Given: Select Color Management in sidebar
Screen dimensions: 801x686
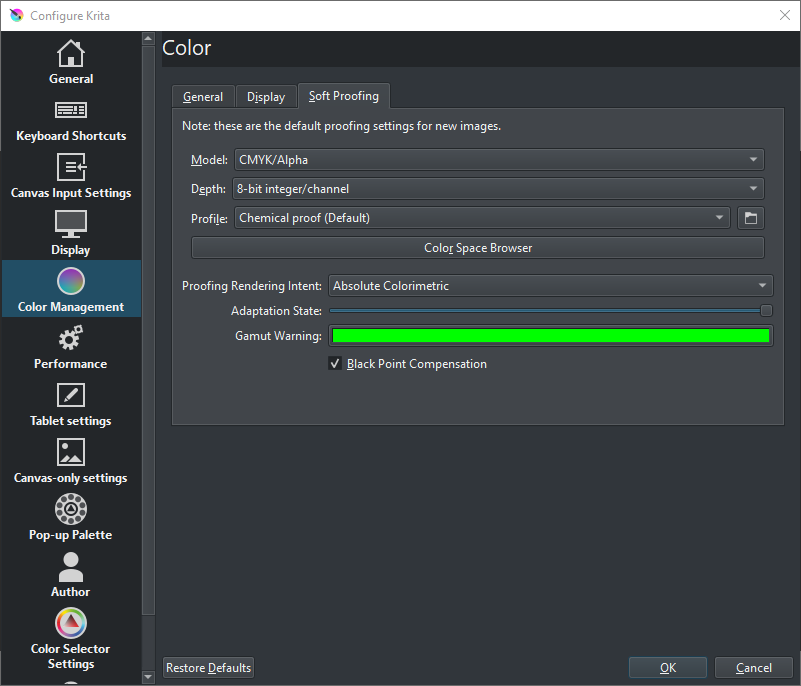Looking at the screenshot, I should click(71, 289).
